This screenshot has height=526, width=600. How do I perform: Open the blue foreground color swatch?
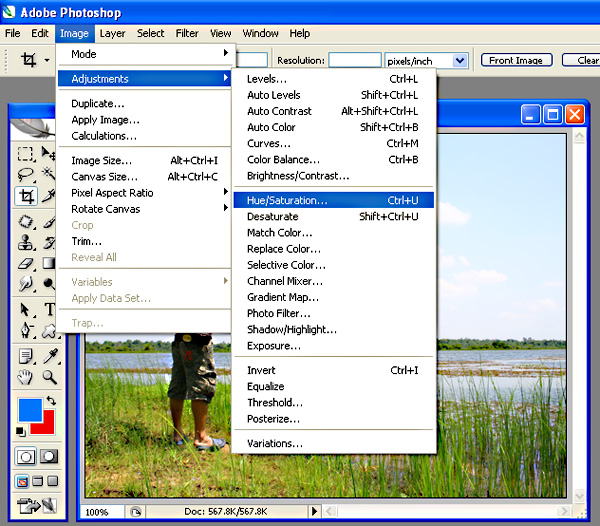(x=30, y=409)
